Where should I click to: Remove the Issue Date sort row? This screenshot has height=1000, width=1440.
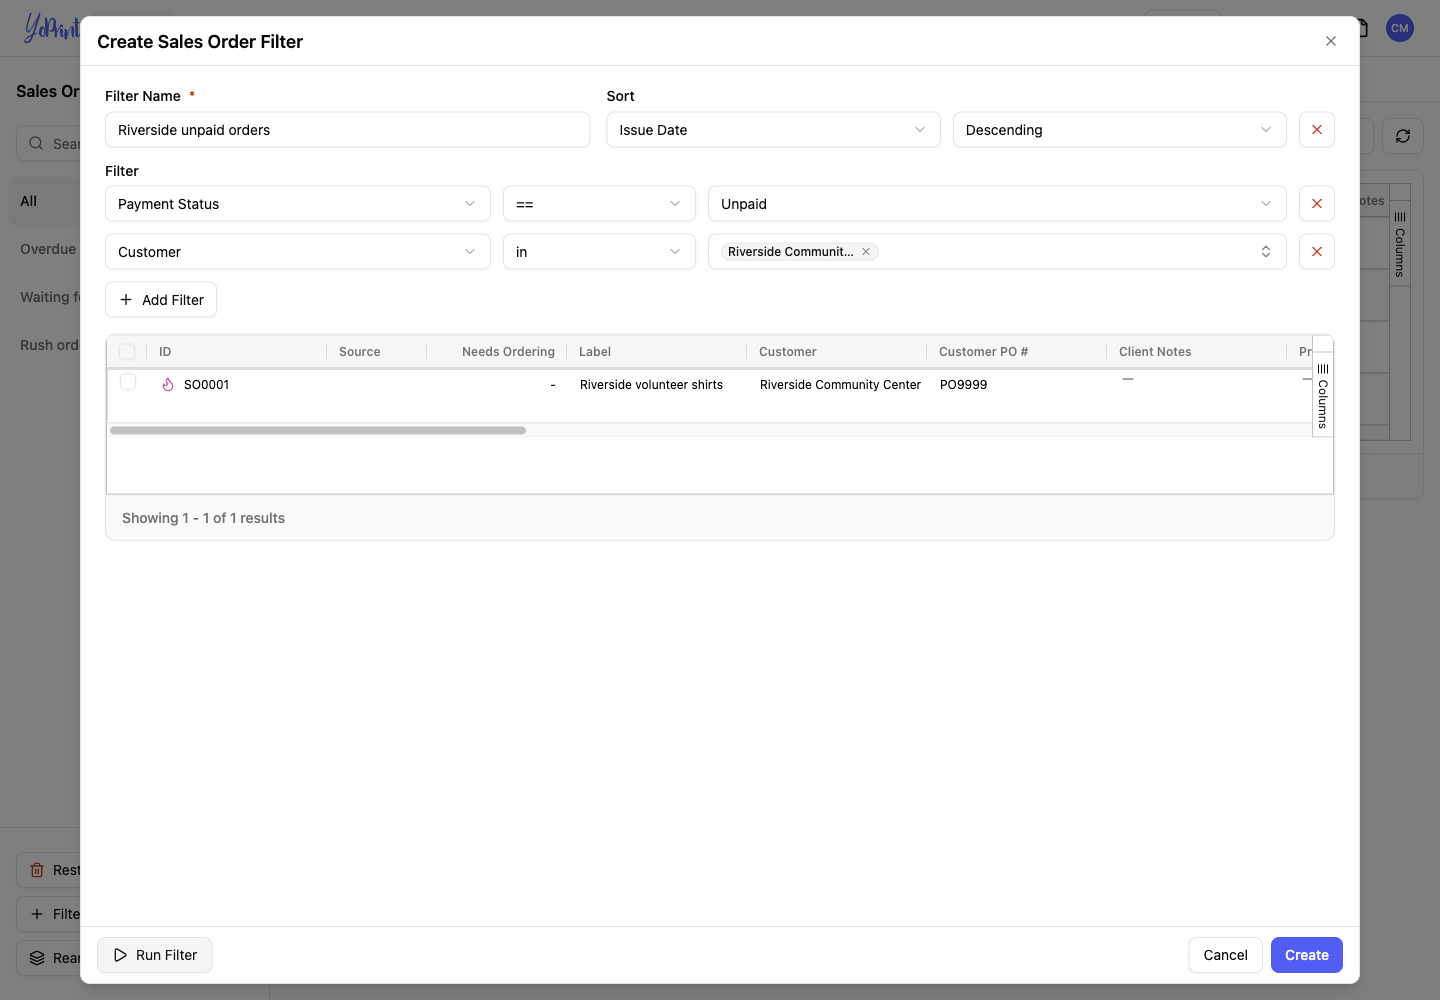[x=1317, y=130]
